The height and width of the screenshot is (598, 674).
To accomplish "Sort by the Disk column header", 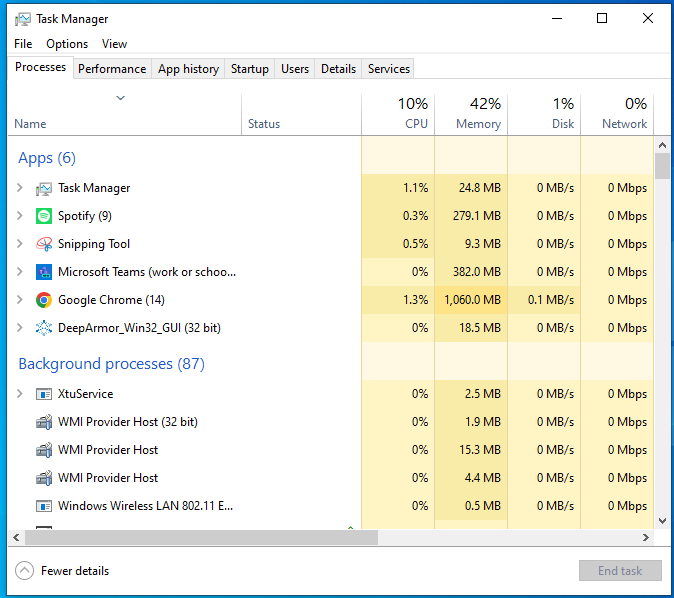I will 544,115.
